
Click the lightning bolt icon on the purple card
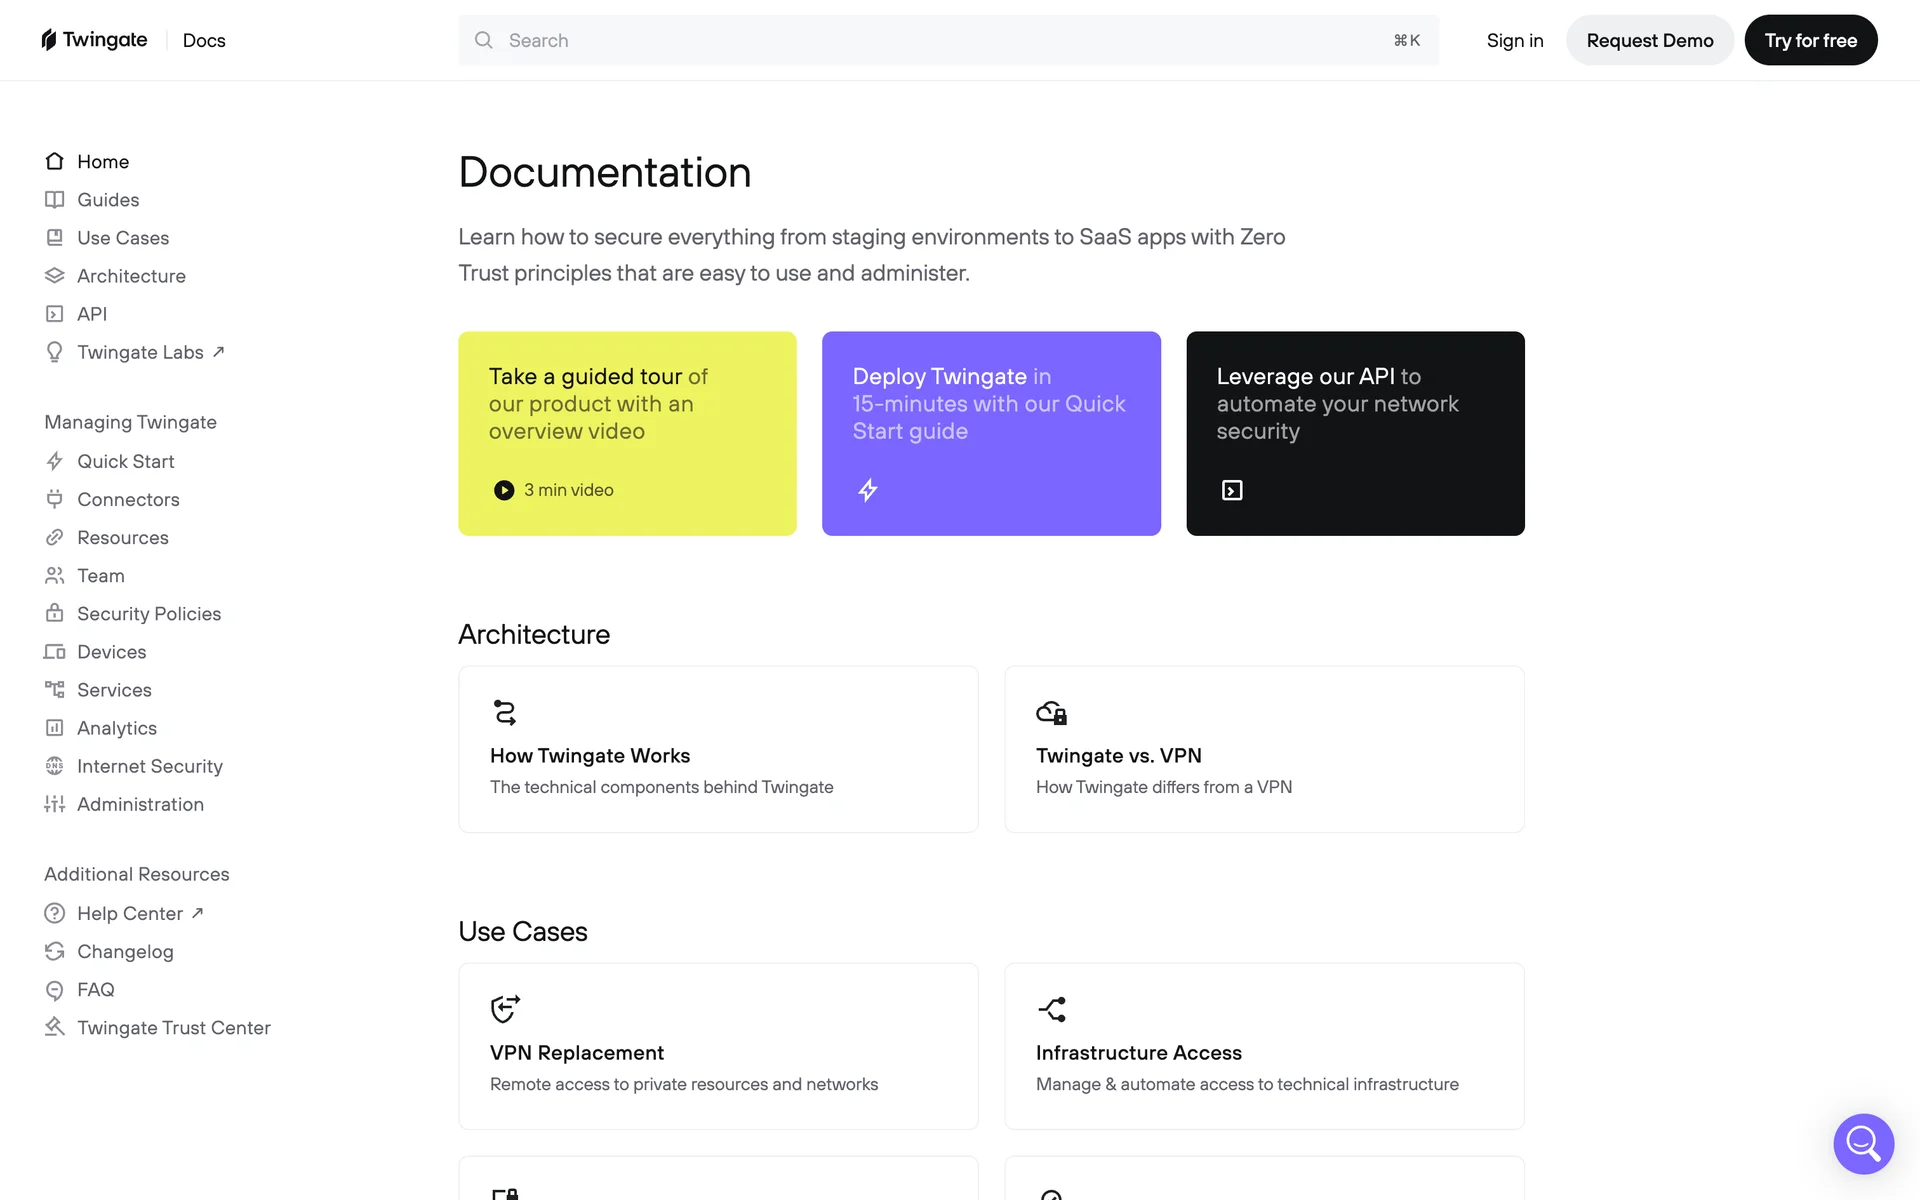(x=868, y=490)
